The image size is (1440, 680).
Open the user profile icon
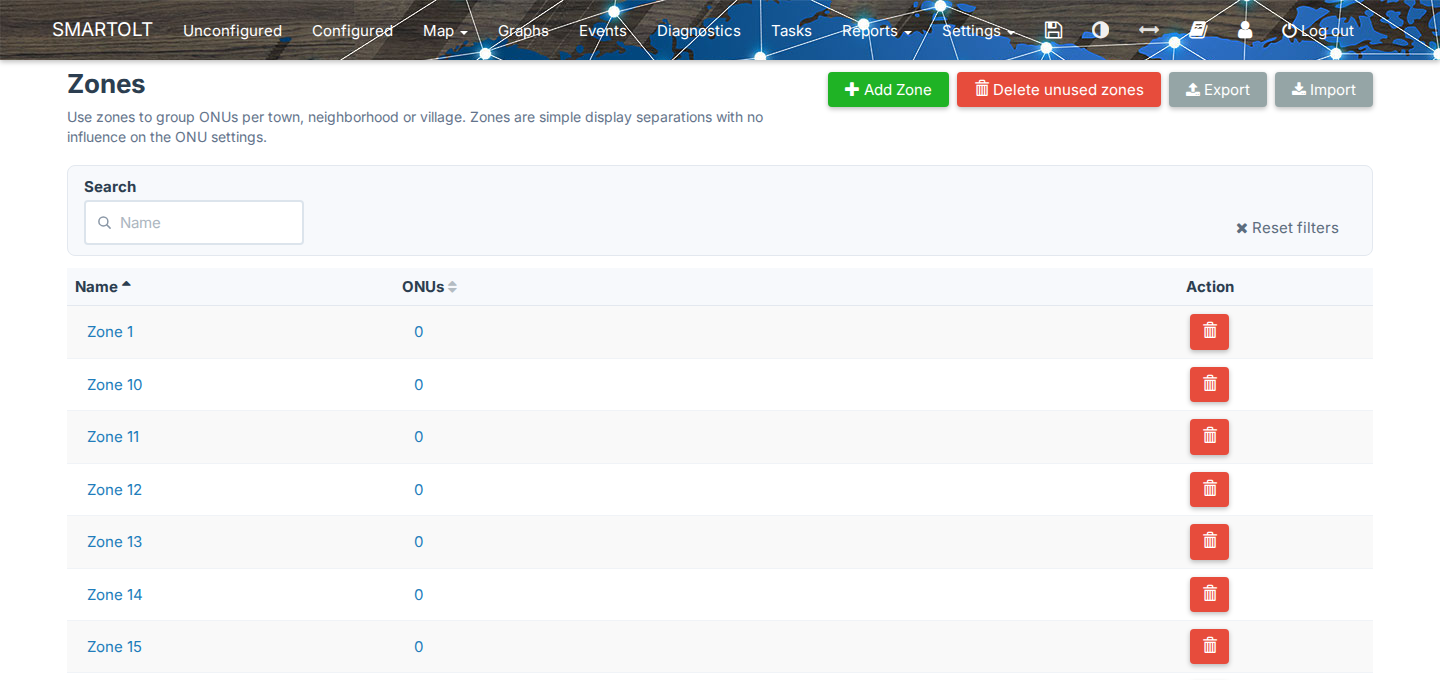point(1245,30)
